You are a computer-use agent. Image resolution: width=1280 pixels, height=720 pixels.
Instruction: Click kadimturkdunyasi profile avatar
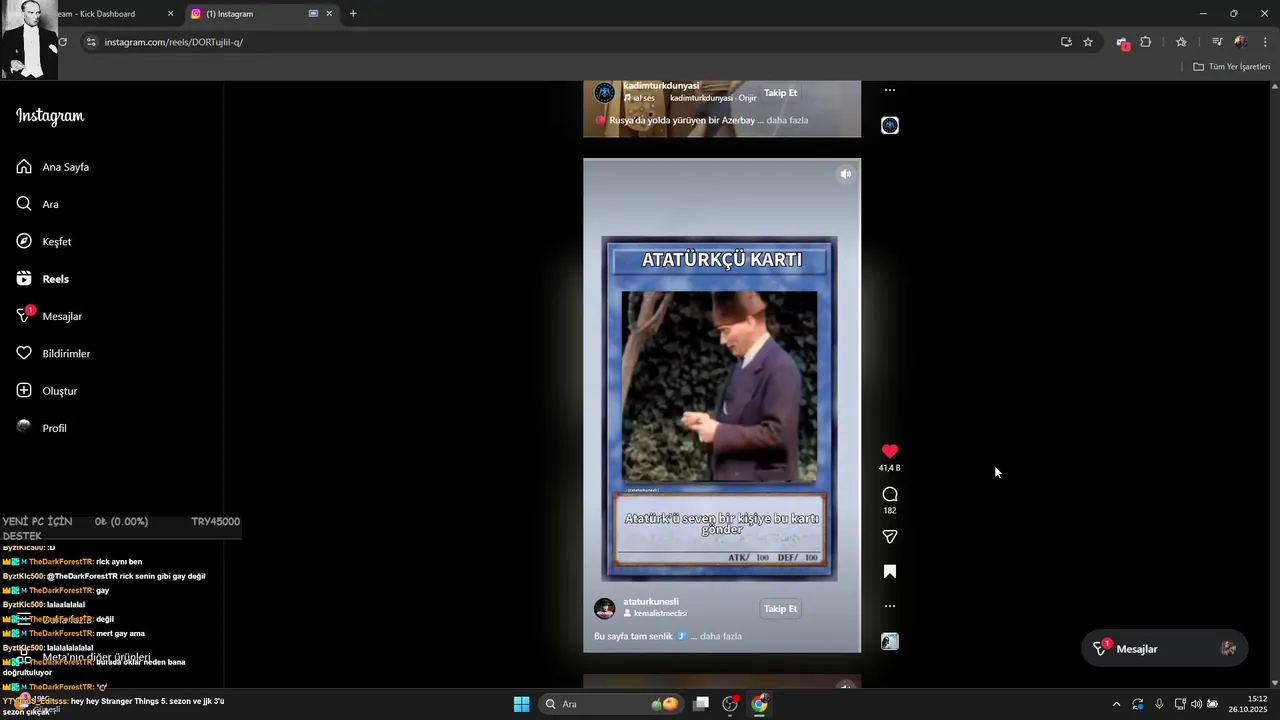(x=605, y=93)
